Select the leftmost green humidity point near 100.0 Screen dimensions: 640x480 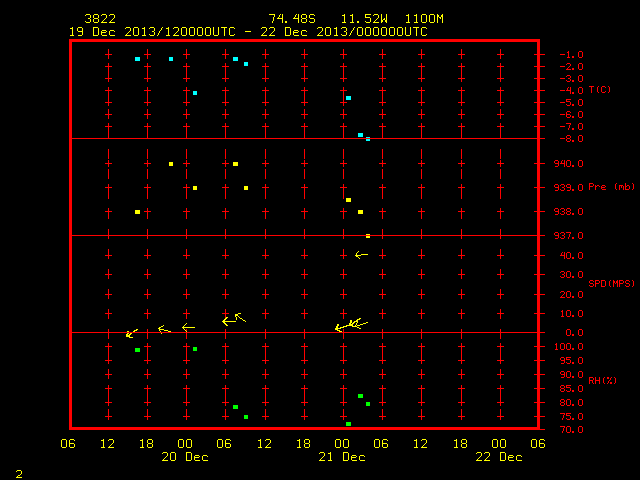[138, 350]
